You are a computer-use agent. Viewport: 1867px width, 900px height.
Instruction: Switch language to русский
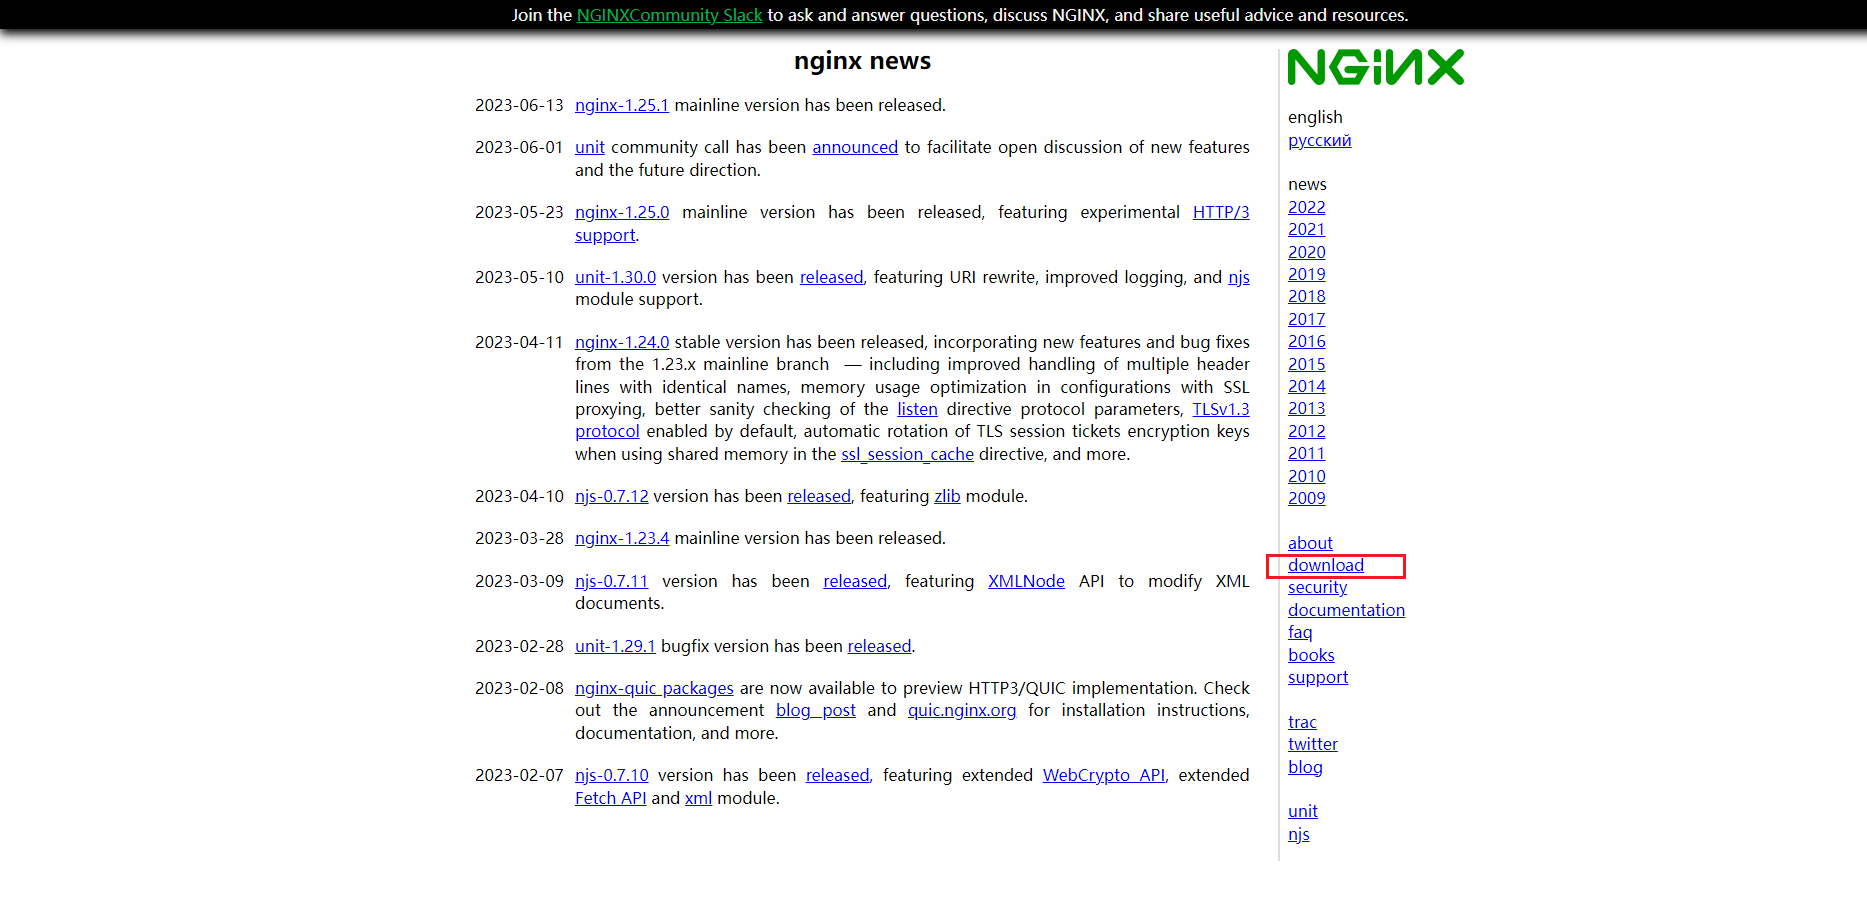click(1319, 140)
